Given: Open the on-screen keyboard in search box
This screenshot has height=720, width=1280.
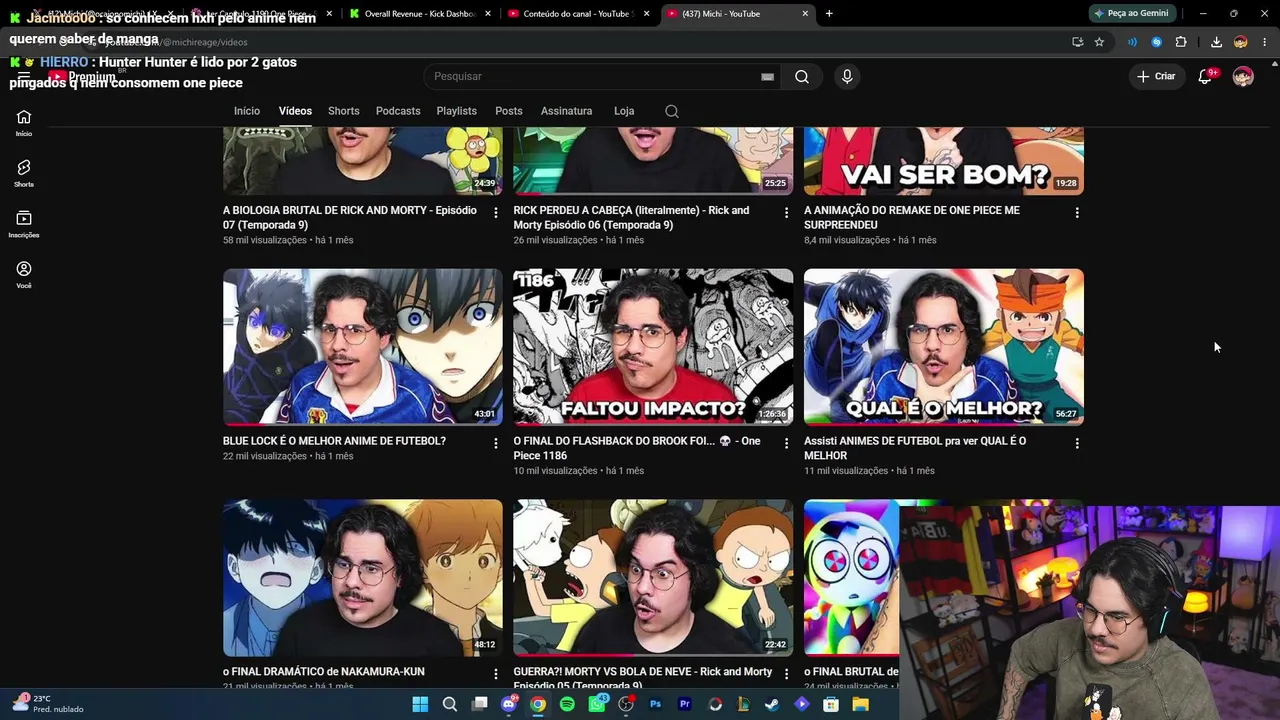Looking at the screenshot, I should click(767, 77).
